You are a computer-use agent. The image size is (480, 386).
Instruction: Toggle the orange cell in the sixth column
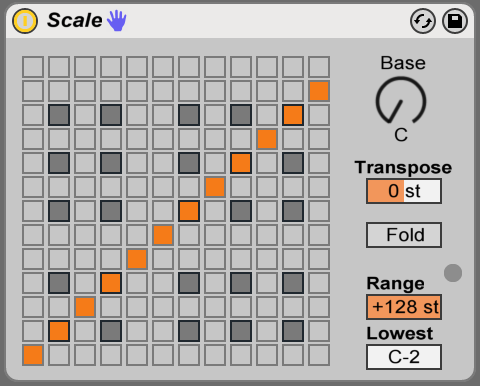point(163,235)
